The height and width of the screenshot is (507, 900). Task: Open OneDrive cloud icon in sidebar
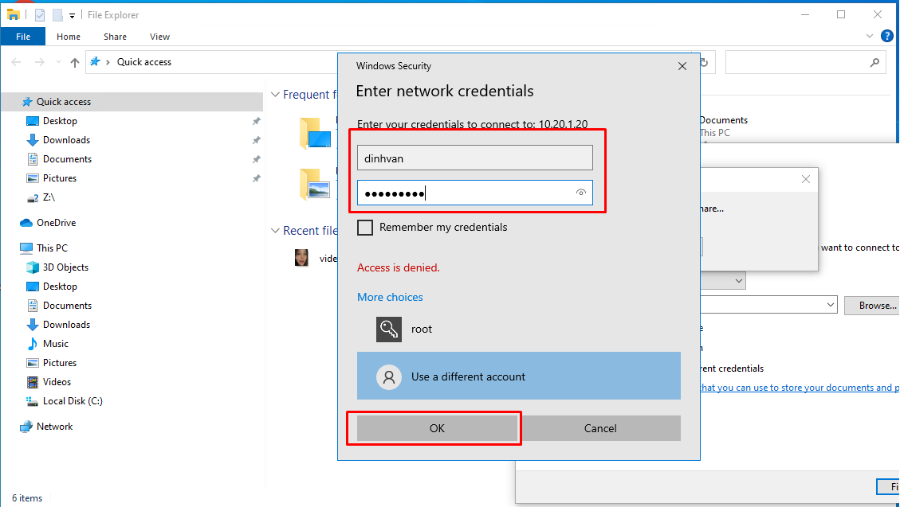point(26,223)
